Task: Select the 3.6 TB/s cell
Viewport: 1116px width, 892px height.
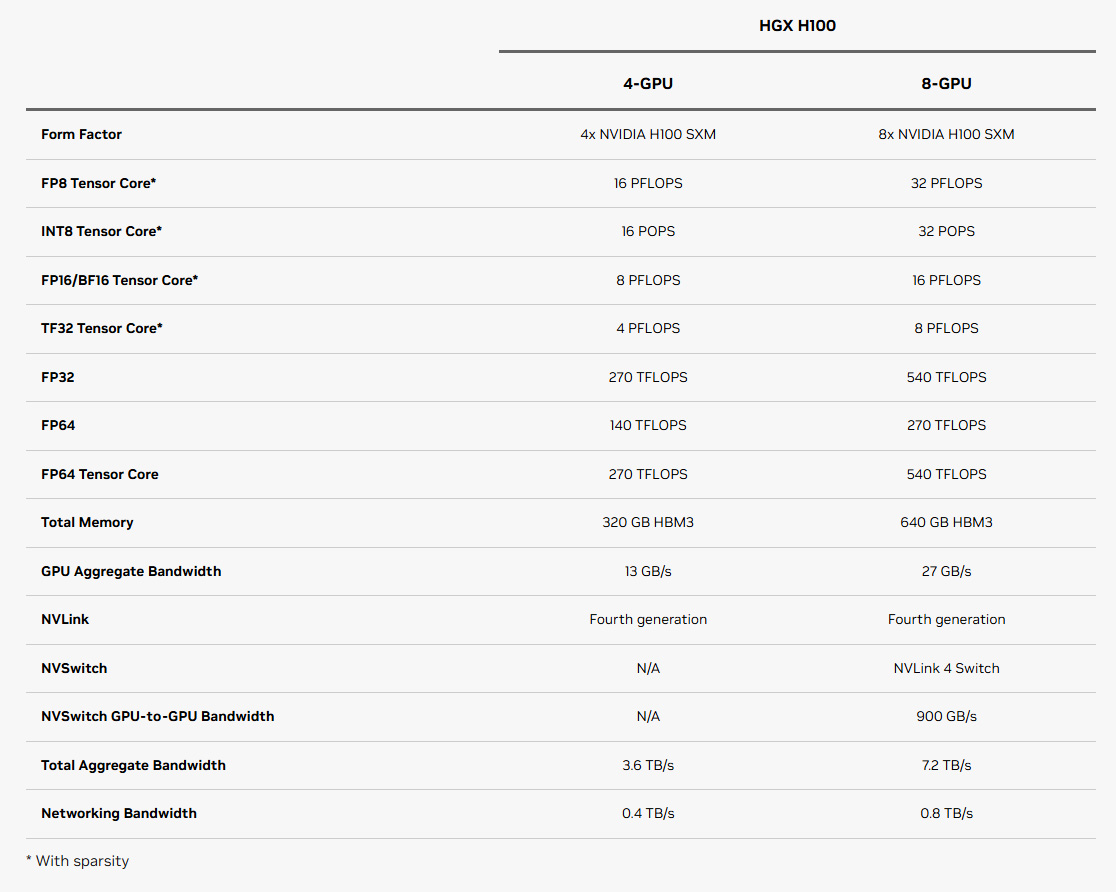Action: [648, 765]
